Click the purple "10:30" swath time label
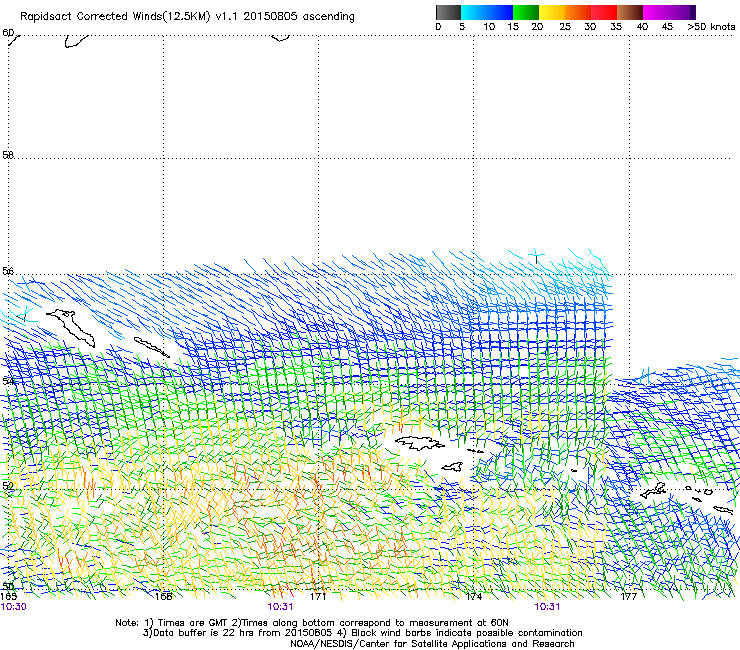 [x=13, y=607]
